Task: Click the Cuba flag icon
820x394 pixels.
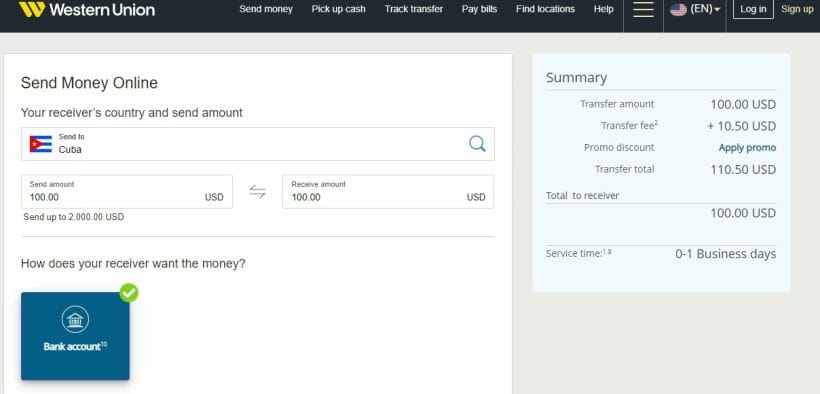Action: tap(41, 144)
